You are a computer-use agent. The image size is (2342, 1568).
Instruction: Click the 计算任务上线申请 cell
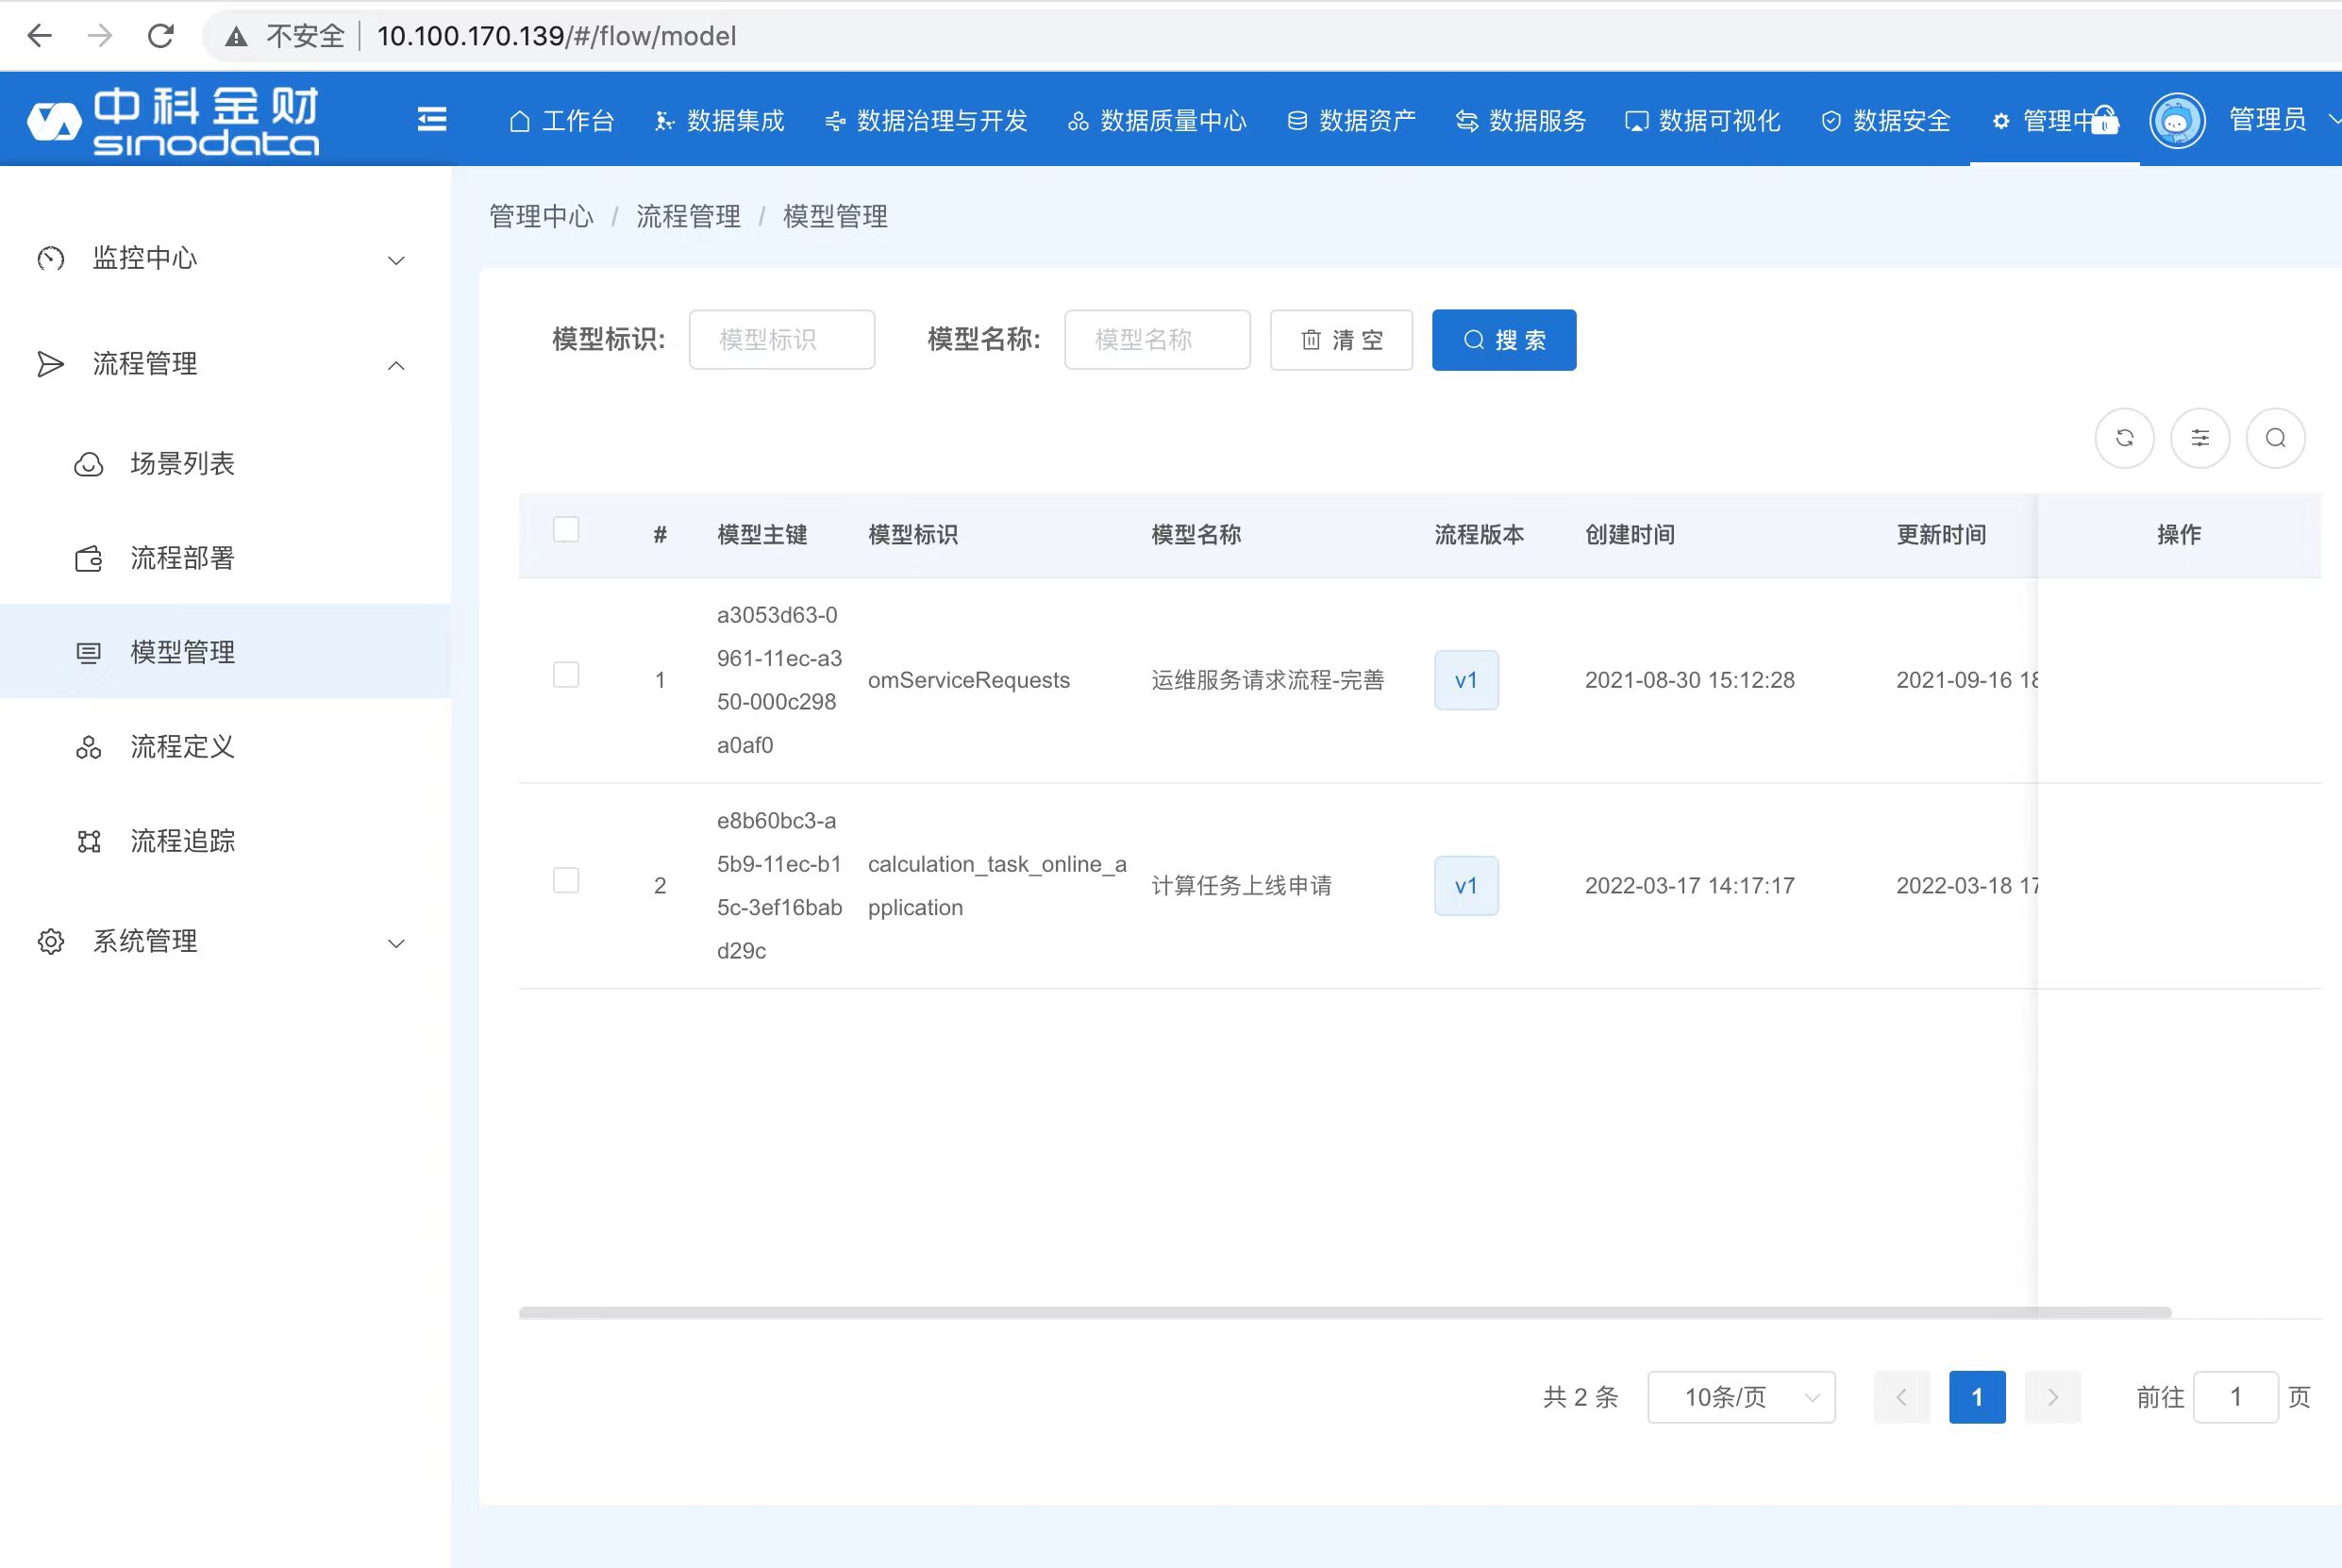(1241, 886)
